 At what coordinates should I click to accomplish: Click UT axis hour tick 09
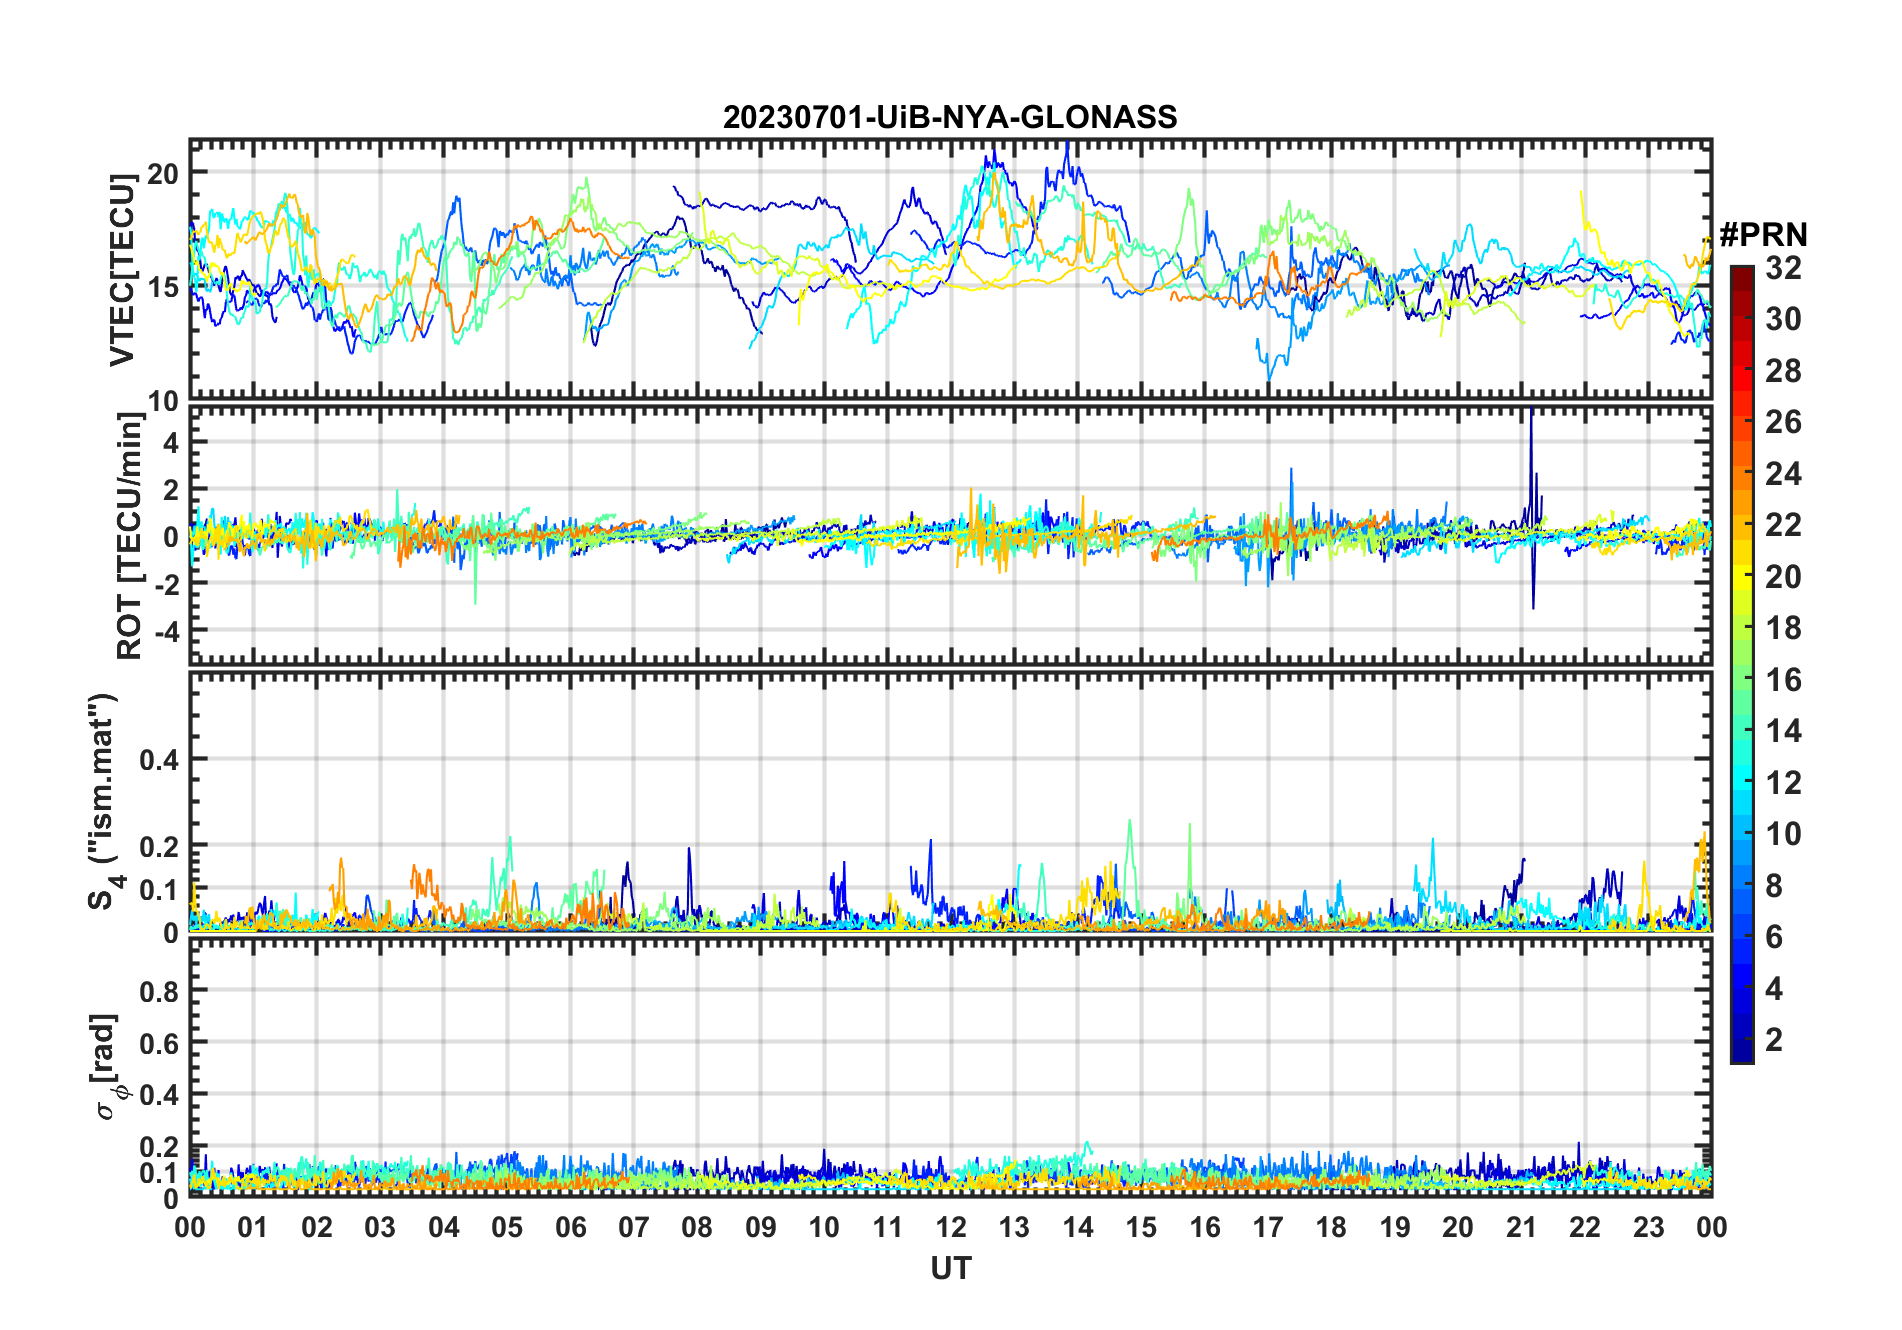tap(761, 1227)
